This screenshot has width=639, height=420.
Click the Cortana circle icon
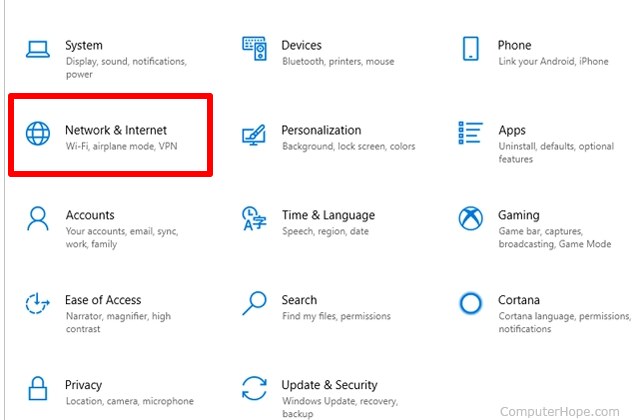[471, 303]
